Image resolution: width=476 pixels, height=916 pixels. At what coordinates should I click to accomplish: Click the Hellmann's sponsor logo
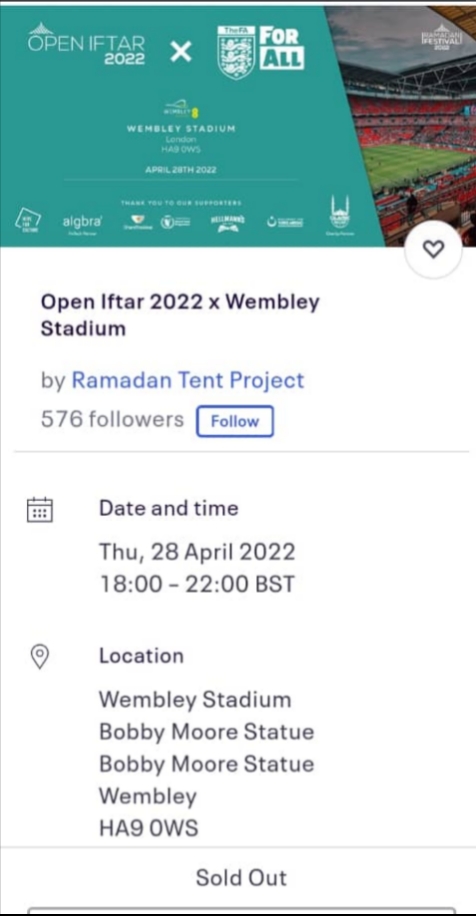(228, 223)
